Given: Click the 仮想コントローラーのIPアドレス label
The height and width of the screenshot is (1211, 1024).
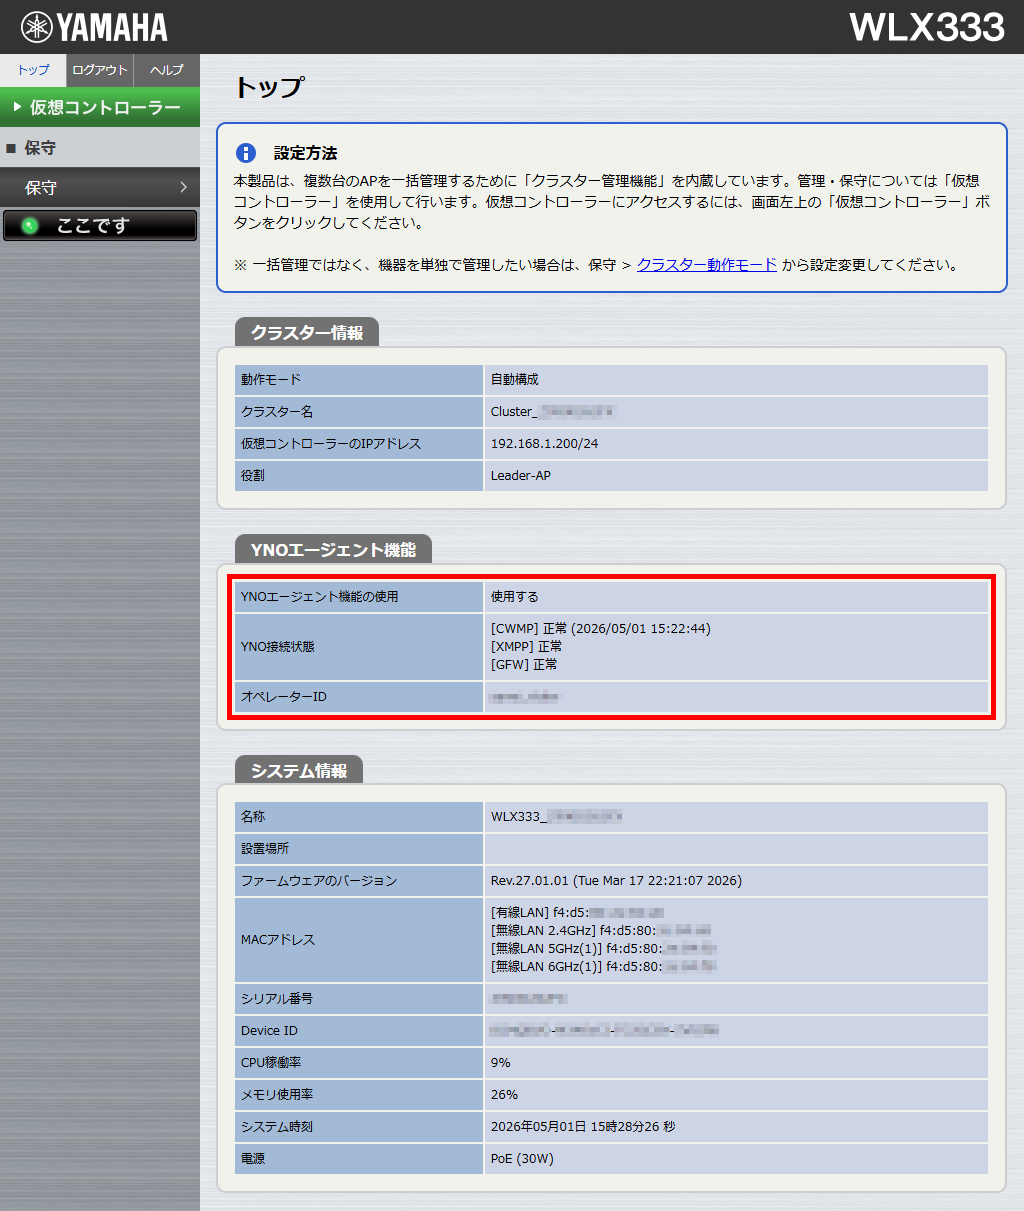Looking at the screenshot, I should coord(331,444).
